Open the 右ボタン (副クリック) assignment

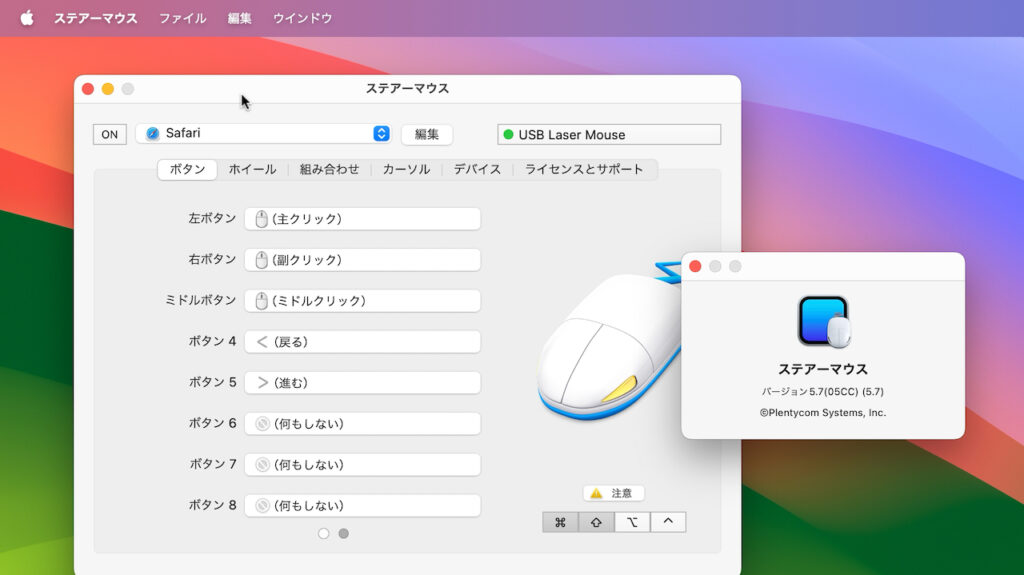pyautogui.click(x=362, y=260)
